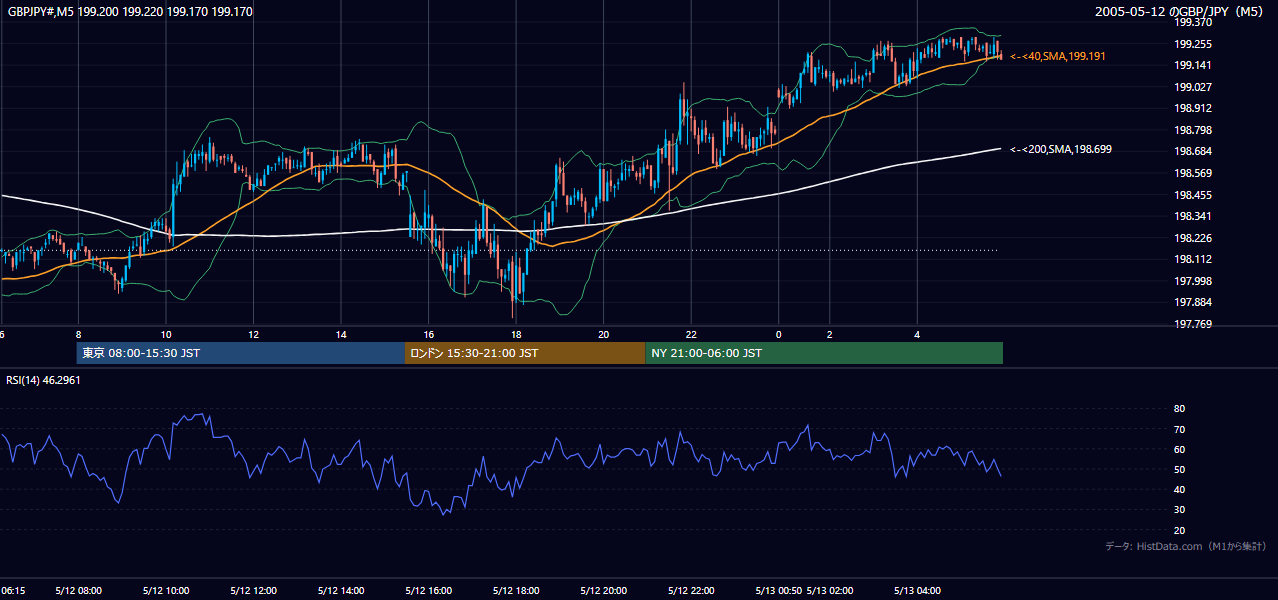Viewport: 1278px width, 600px height.
Task: Click the 40 SMA 199.191 orange label
Action: click(x=1058, y=57)
